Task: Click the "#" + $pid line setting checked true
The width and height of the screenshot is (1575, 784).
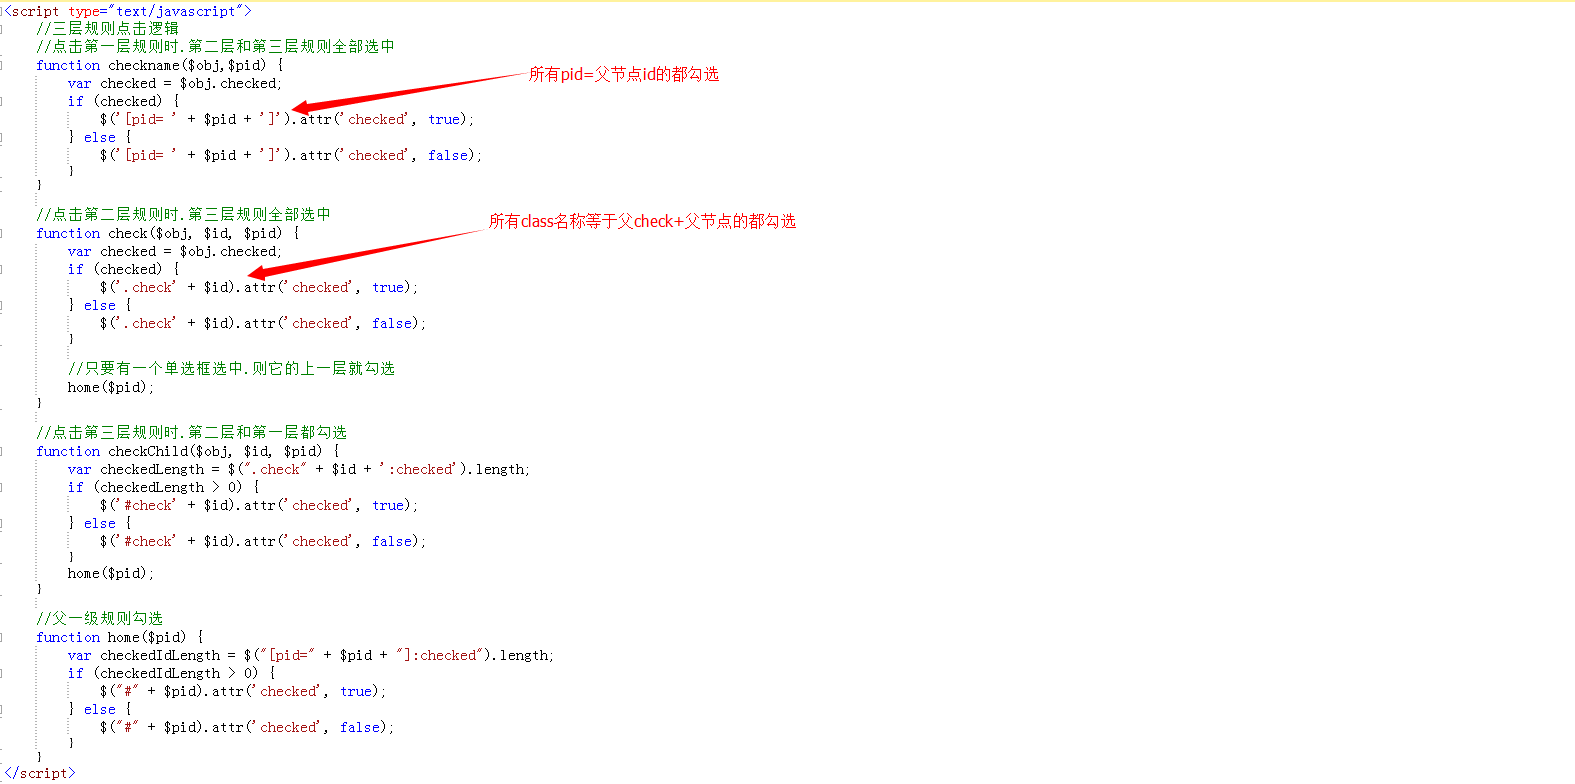Action: tap(243, 691)
